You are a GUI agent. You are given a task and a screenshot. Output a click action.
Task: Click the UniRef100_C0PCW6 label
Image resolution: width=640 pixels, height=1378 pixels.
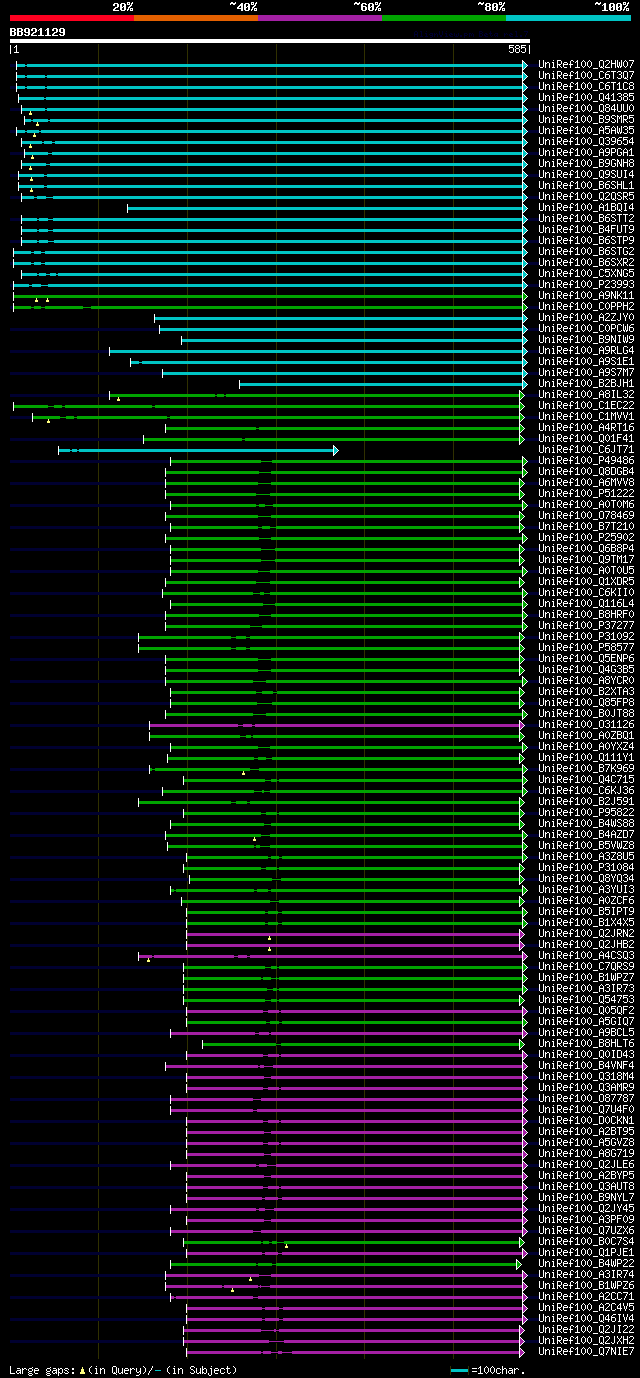click(586, 328)
